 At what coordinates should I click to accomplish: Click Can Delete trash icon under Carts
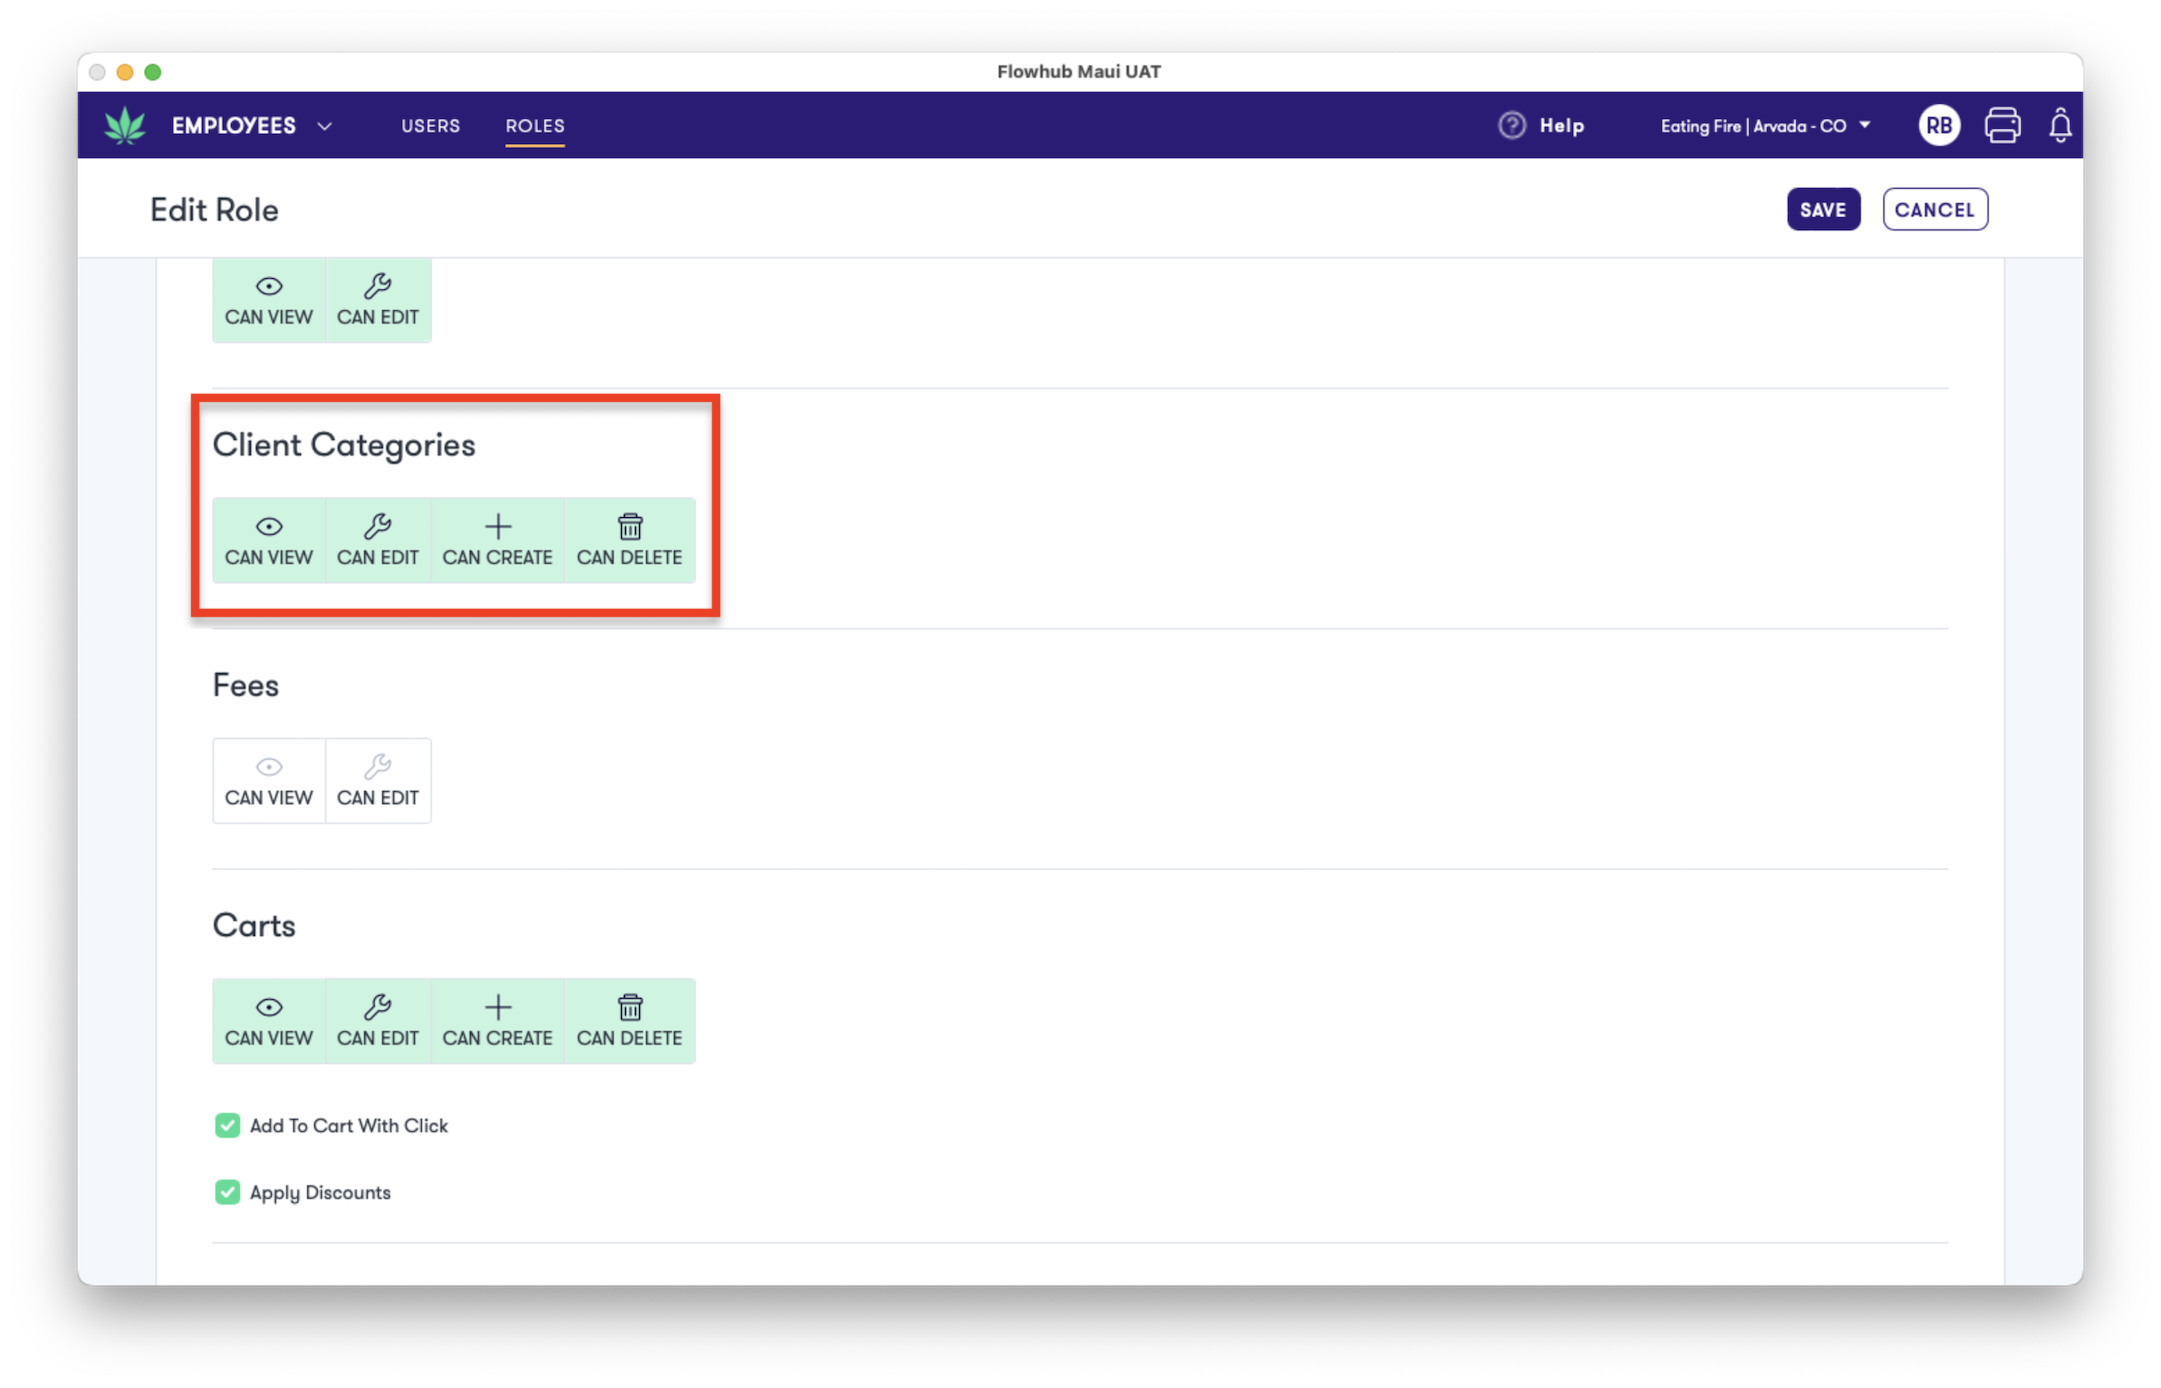(630, 1020)
